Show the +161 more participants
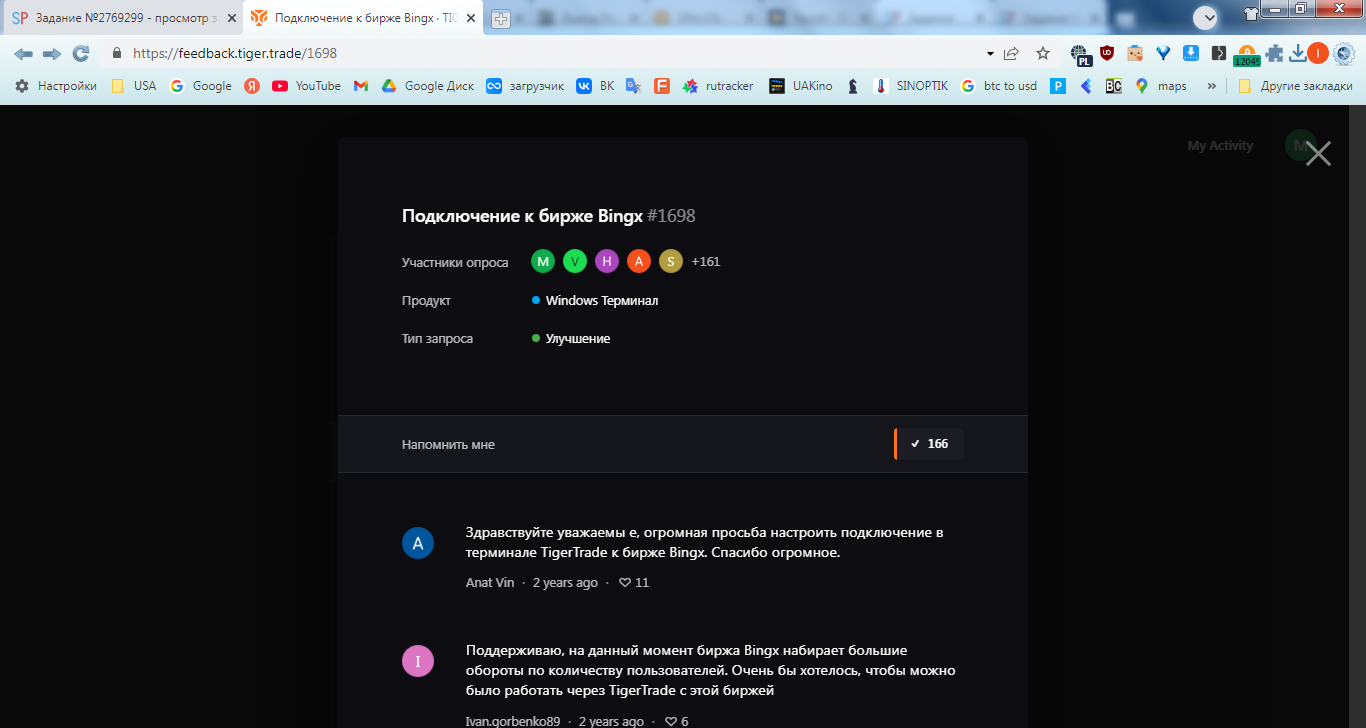Viewport: 1366px width, 728px height. [x=706, y=262]
